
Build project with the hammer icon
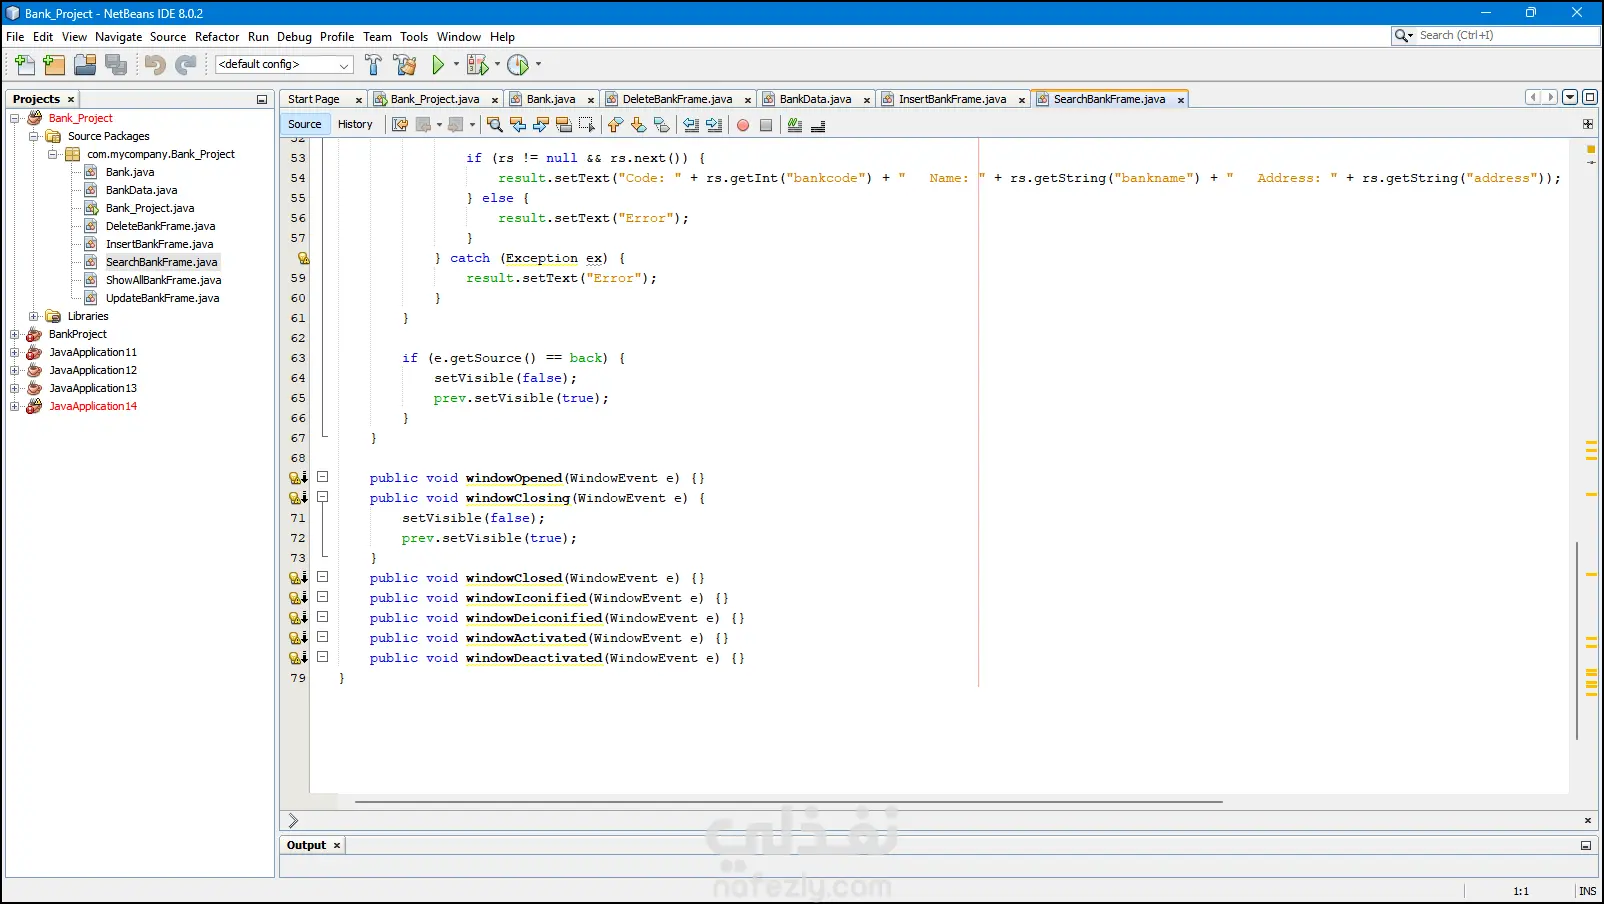pos(373,65)
